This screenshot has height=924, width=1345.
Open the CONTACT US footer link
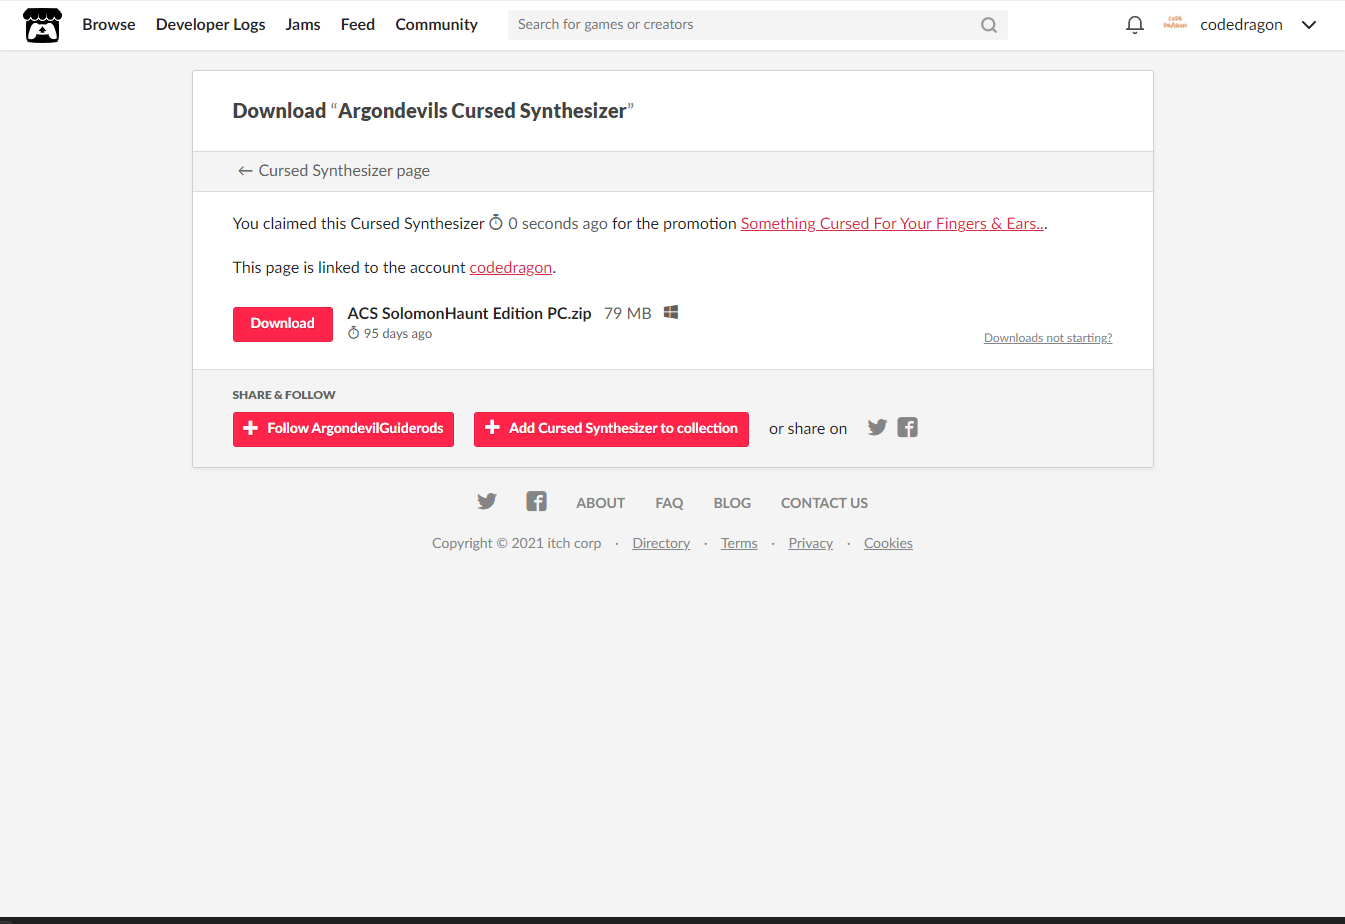pos(824,503)
